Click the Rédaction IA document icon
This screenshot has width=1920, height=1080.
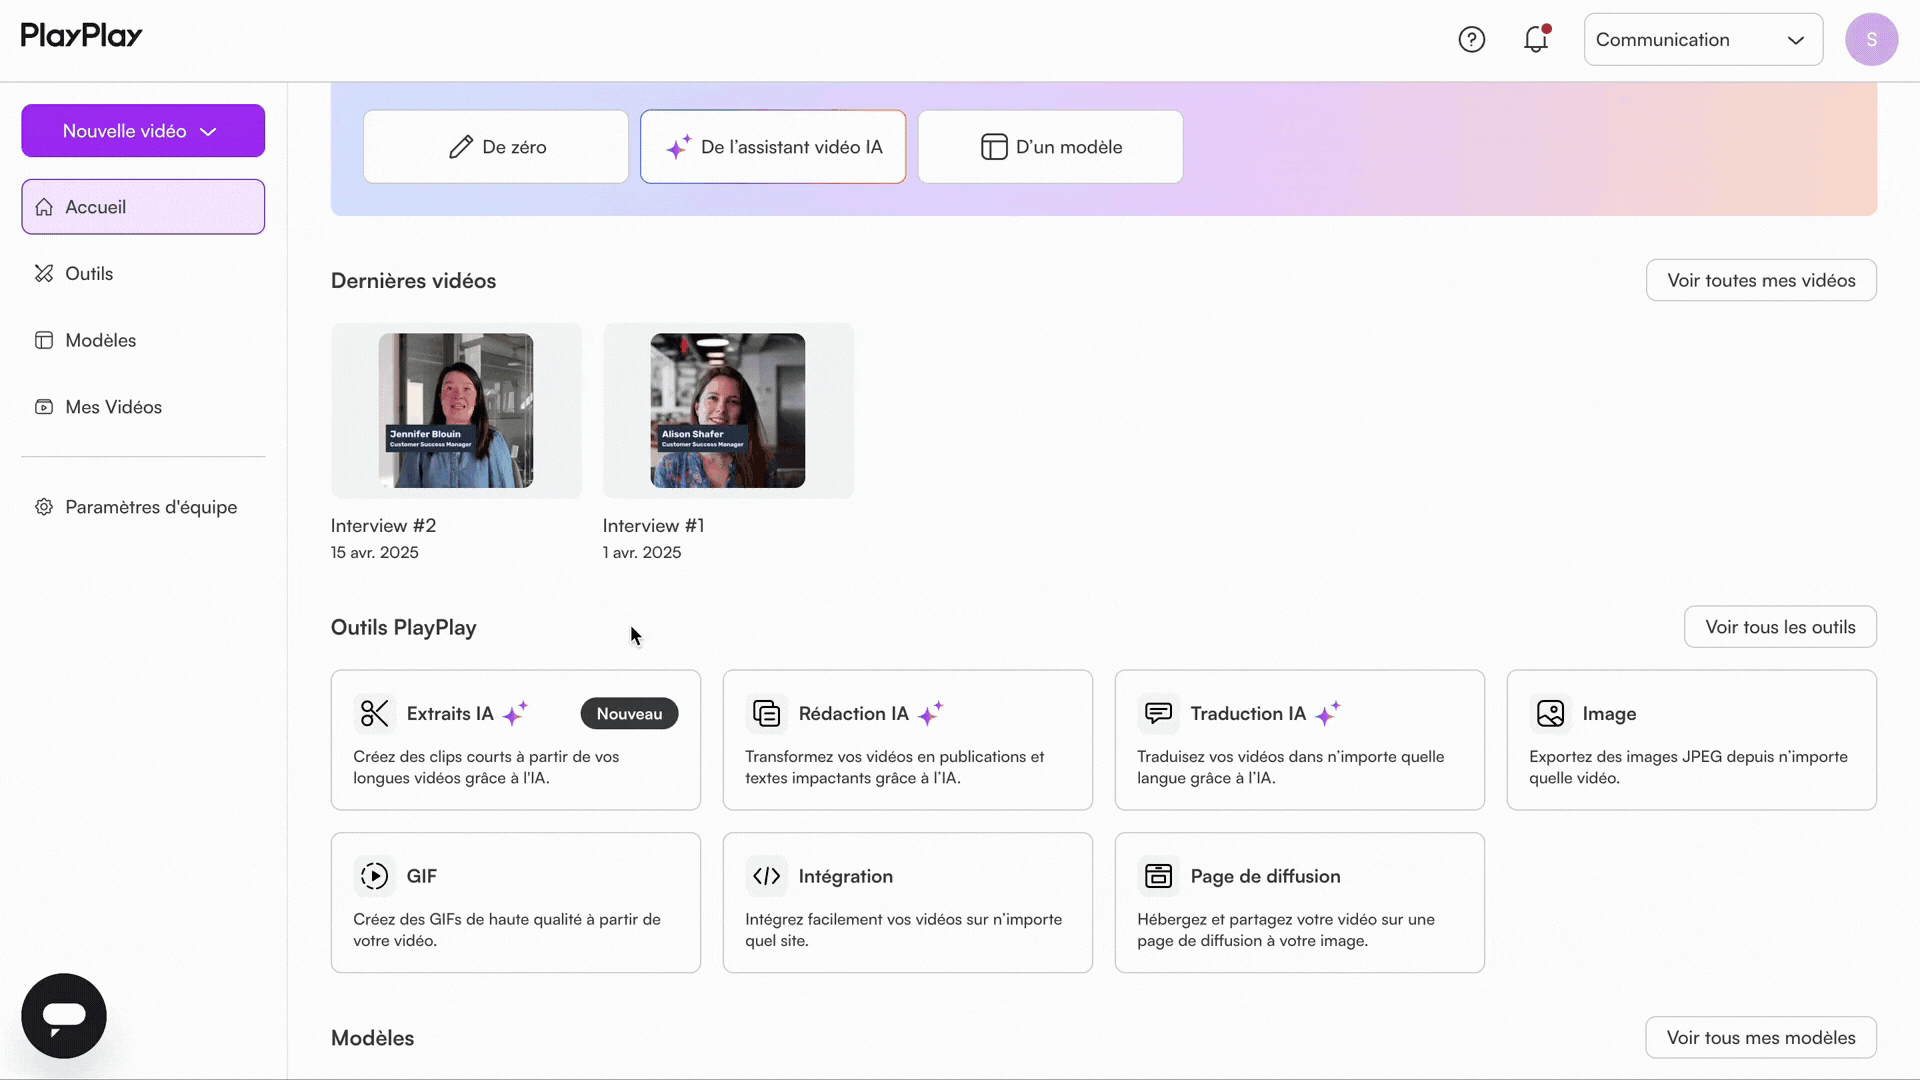pos(766,714)
